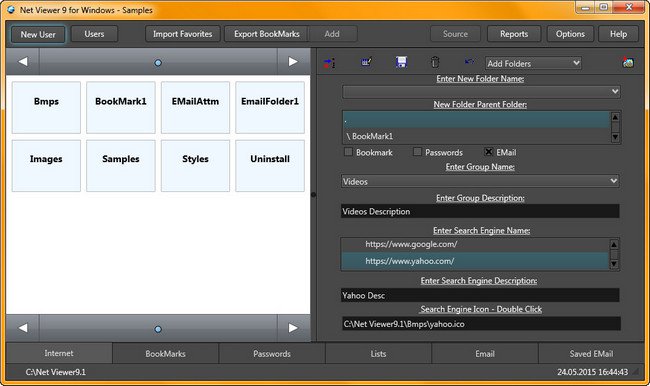Viewport: 650px width, 386px height.
Task: Switch to the BookMarks tab
Action: (165, 353)
